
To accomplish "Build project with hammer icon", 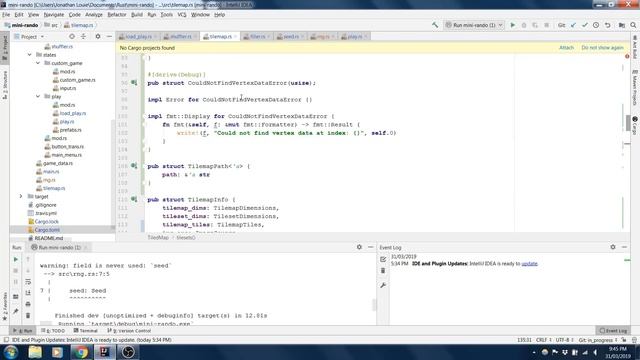I will [435, 25].
